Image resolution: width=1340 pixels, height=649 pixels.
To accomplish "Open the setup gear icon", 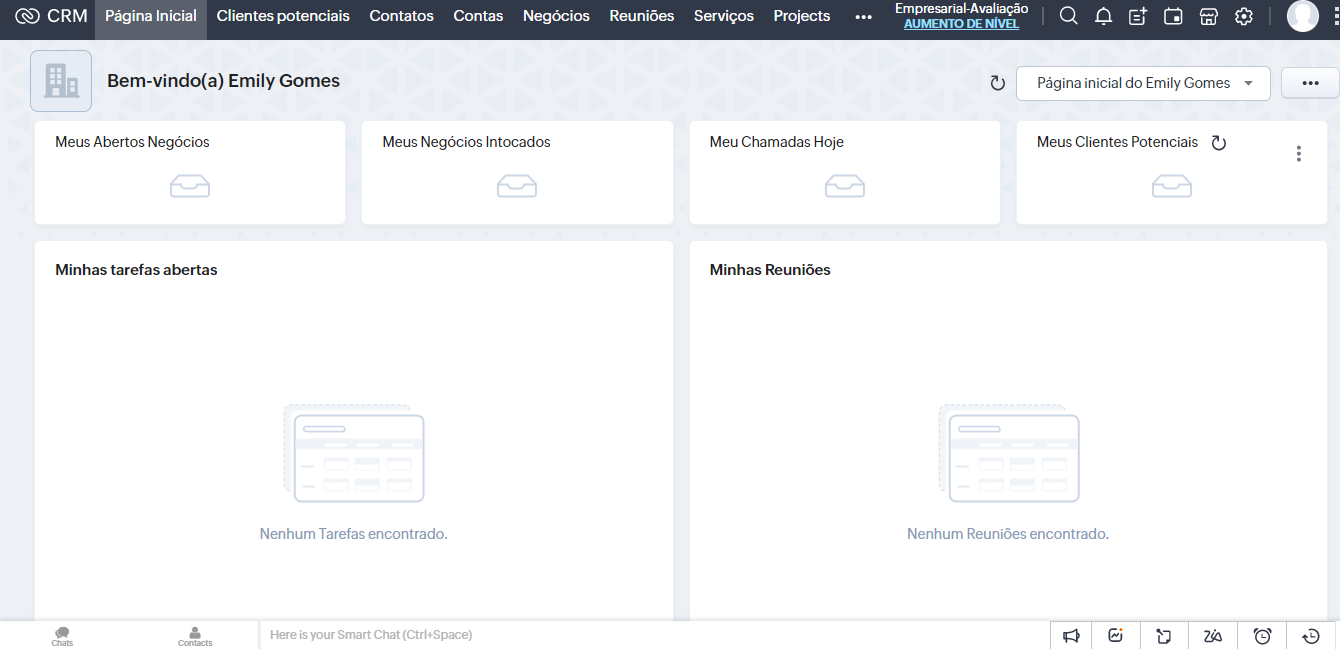I will click(1244, 16).
